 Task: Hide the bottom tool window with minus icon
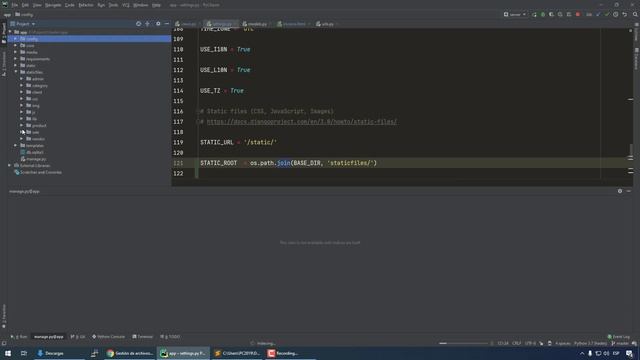click(629, 191)
